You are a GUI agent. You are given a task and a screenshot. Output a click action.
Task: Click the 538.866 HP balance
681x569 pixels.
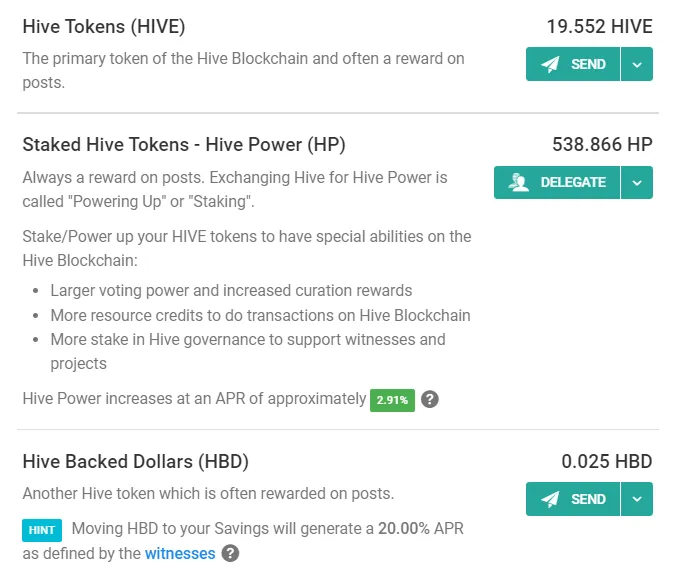click(602, 145)
